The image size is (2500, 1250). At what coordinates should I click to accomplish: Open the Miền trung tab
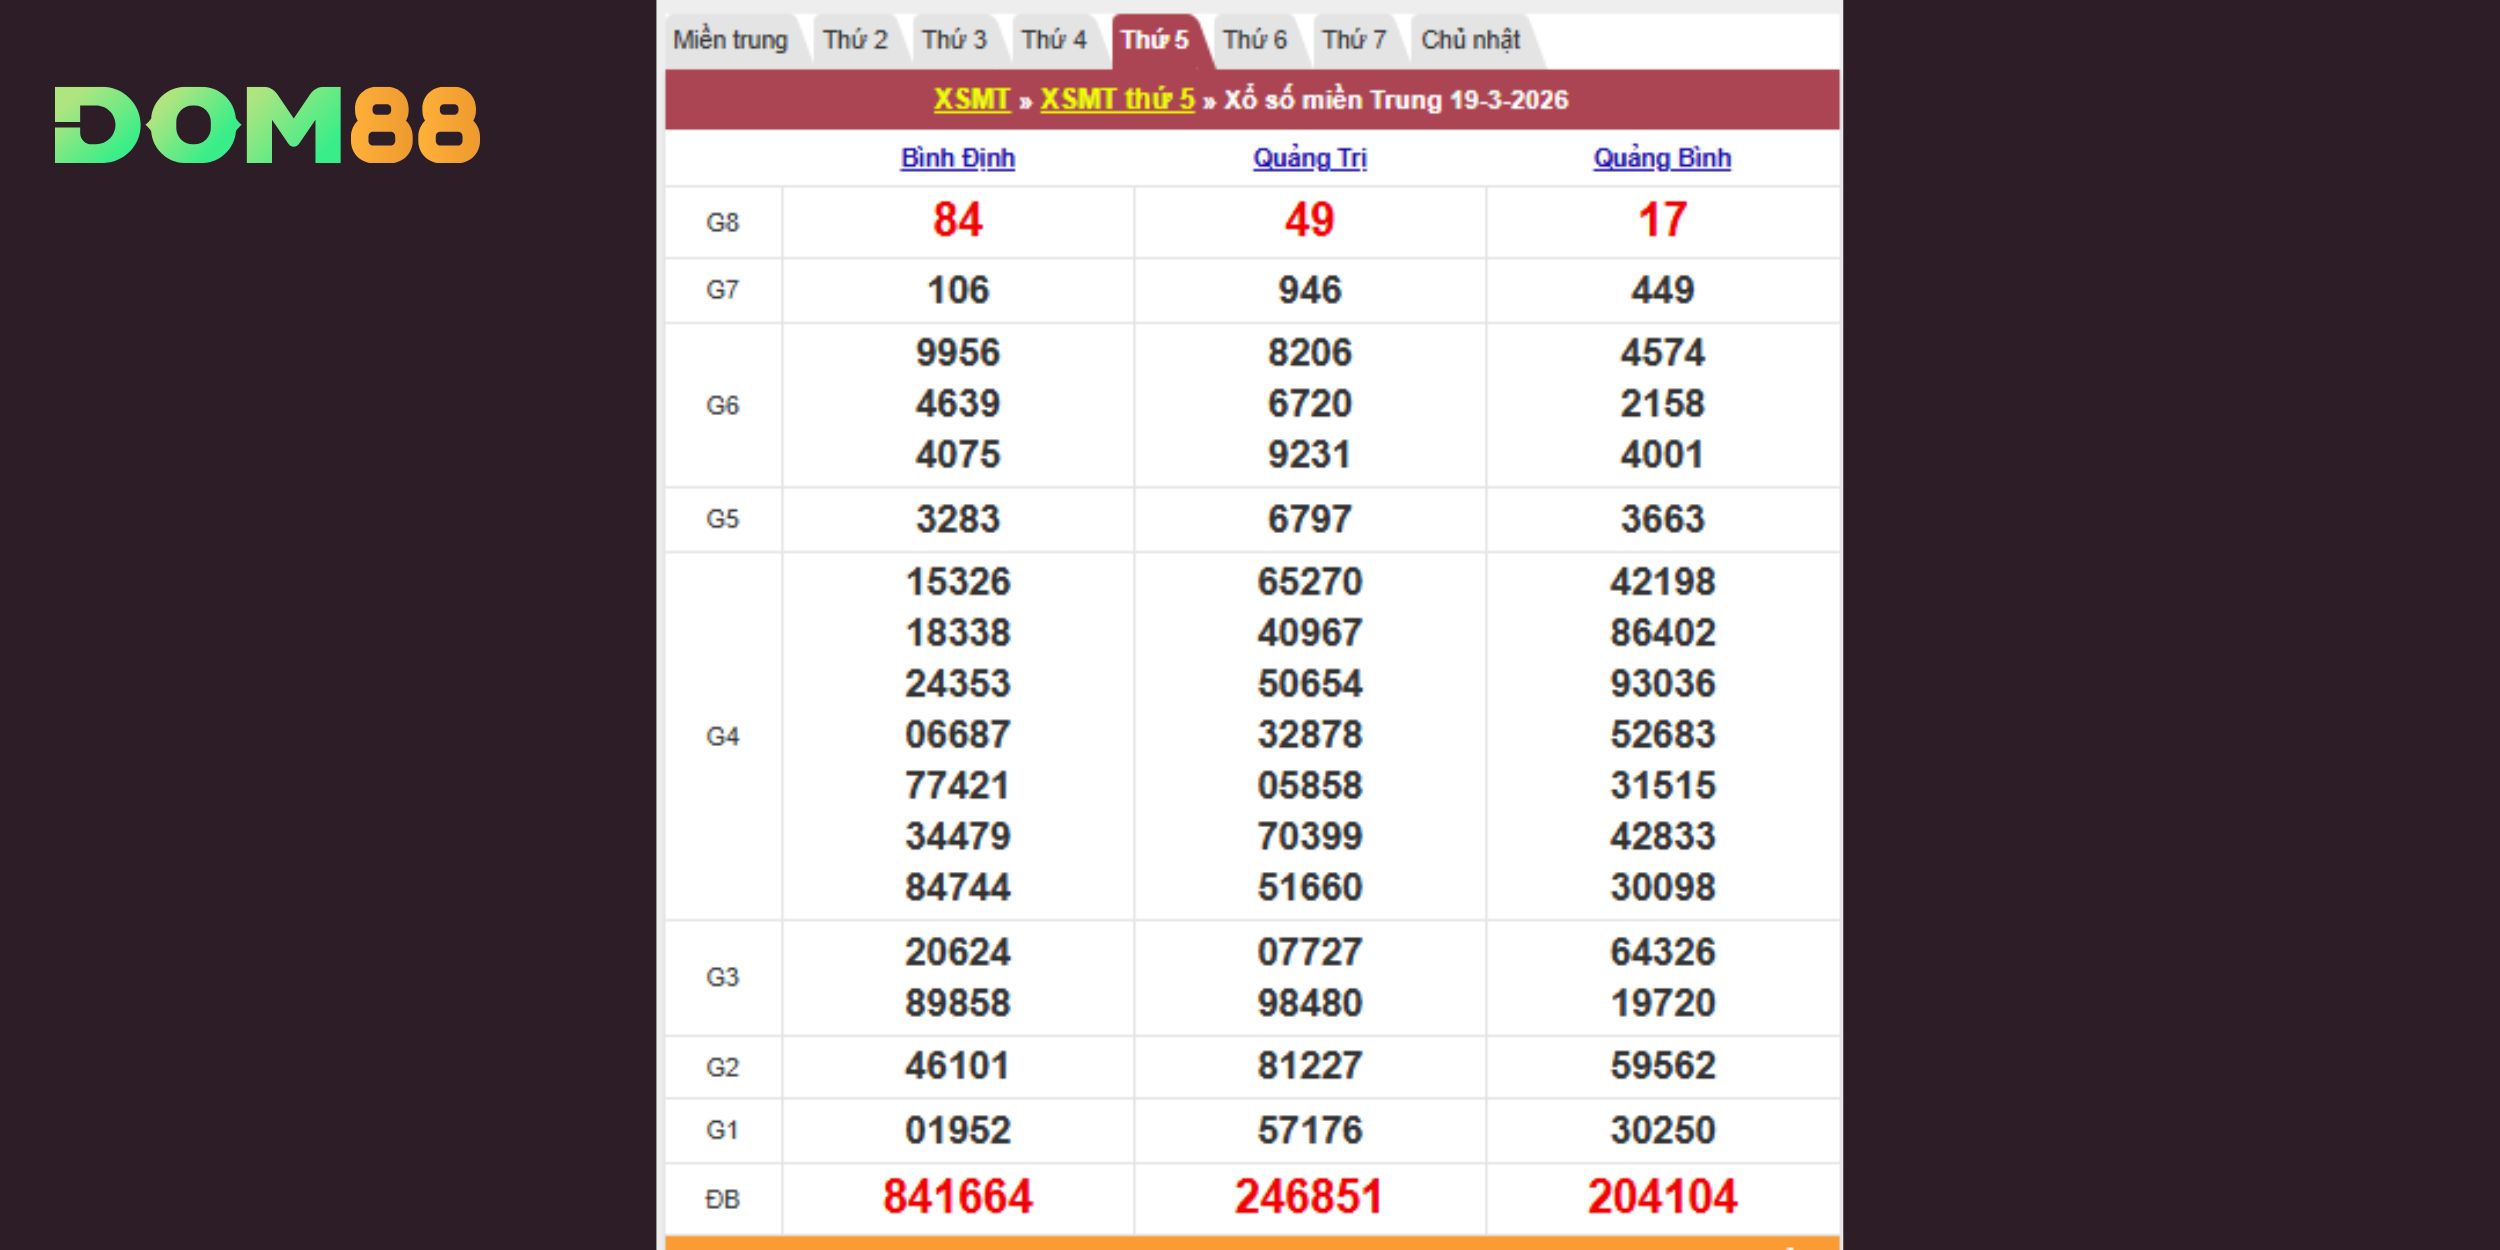[730, 40]
